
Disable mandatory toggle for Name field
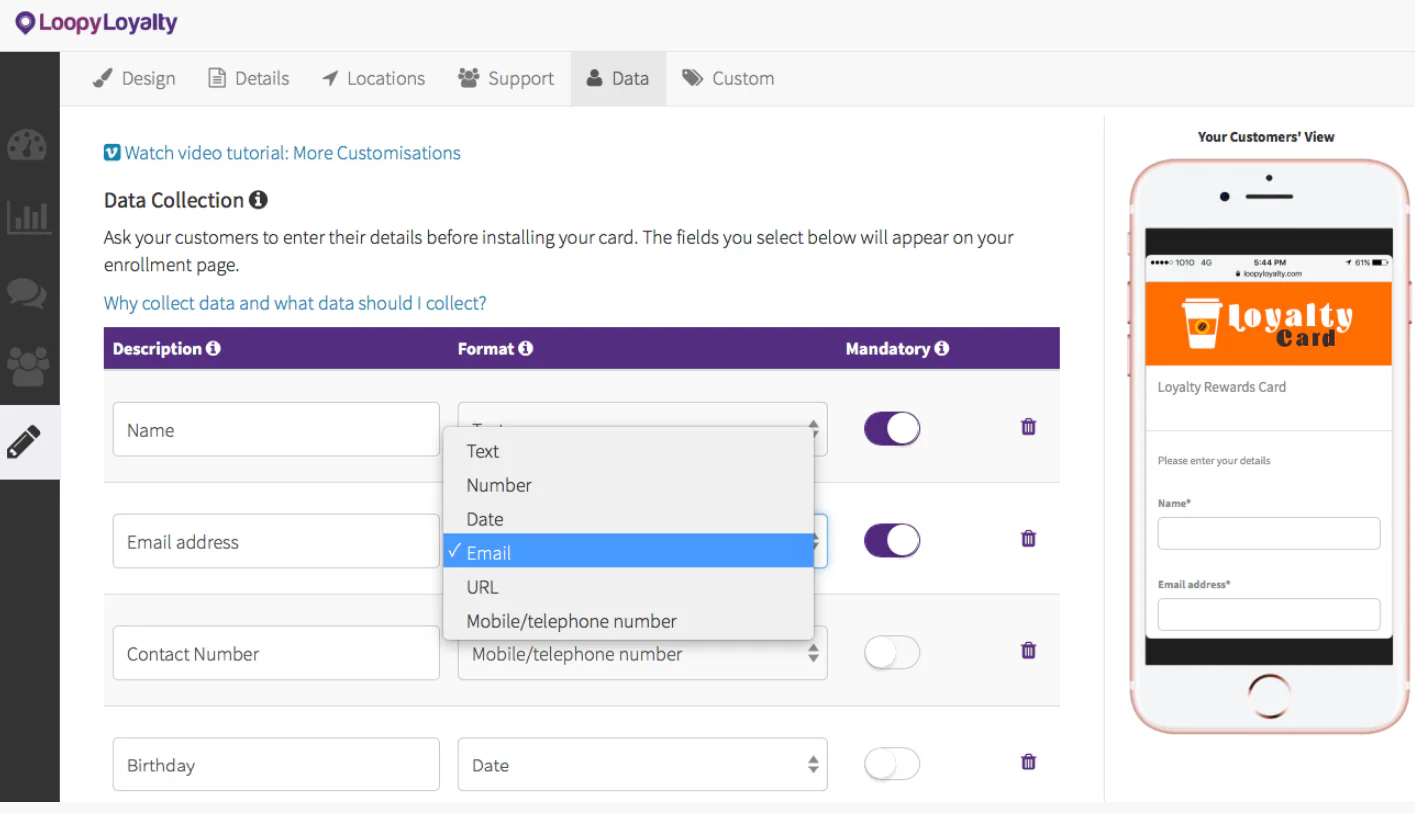[892, 429]
